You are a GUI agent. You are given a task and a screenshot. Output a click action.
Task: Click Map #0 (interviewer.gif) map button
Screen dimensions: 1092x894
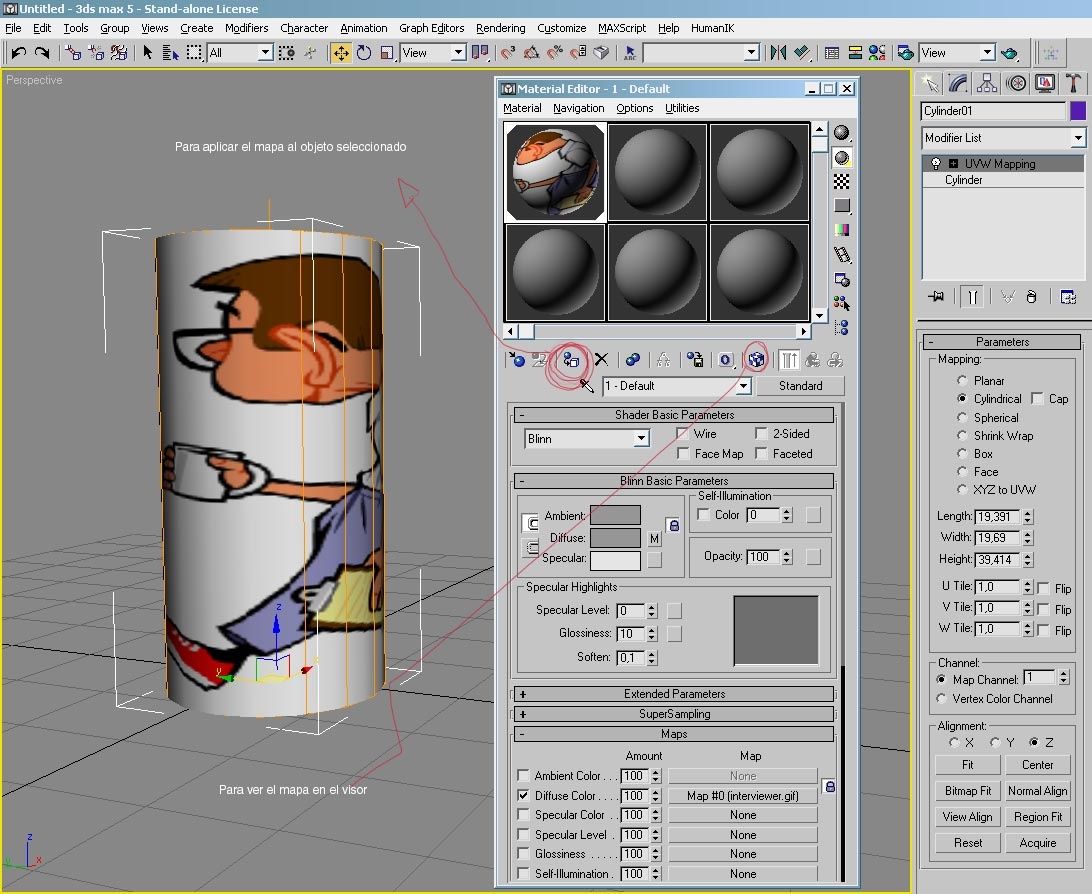(742, 795)
